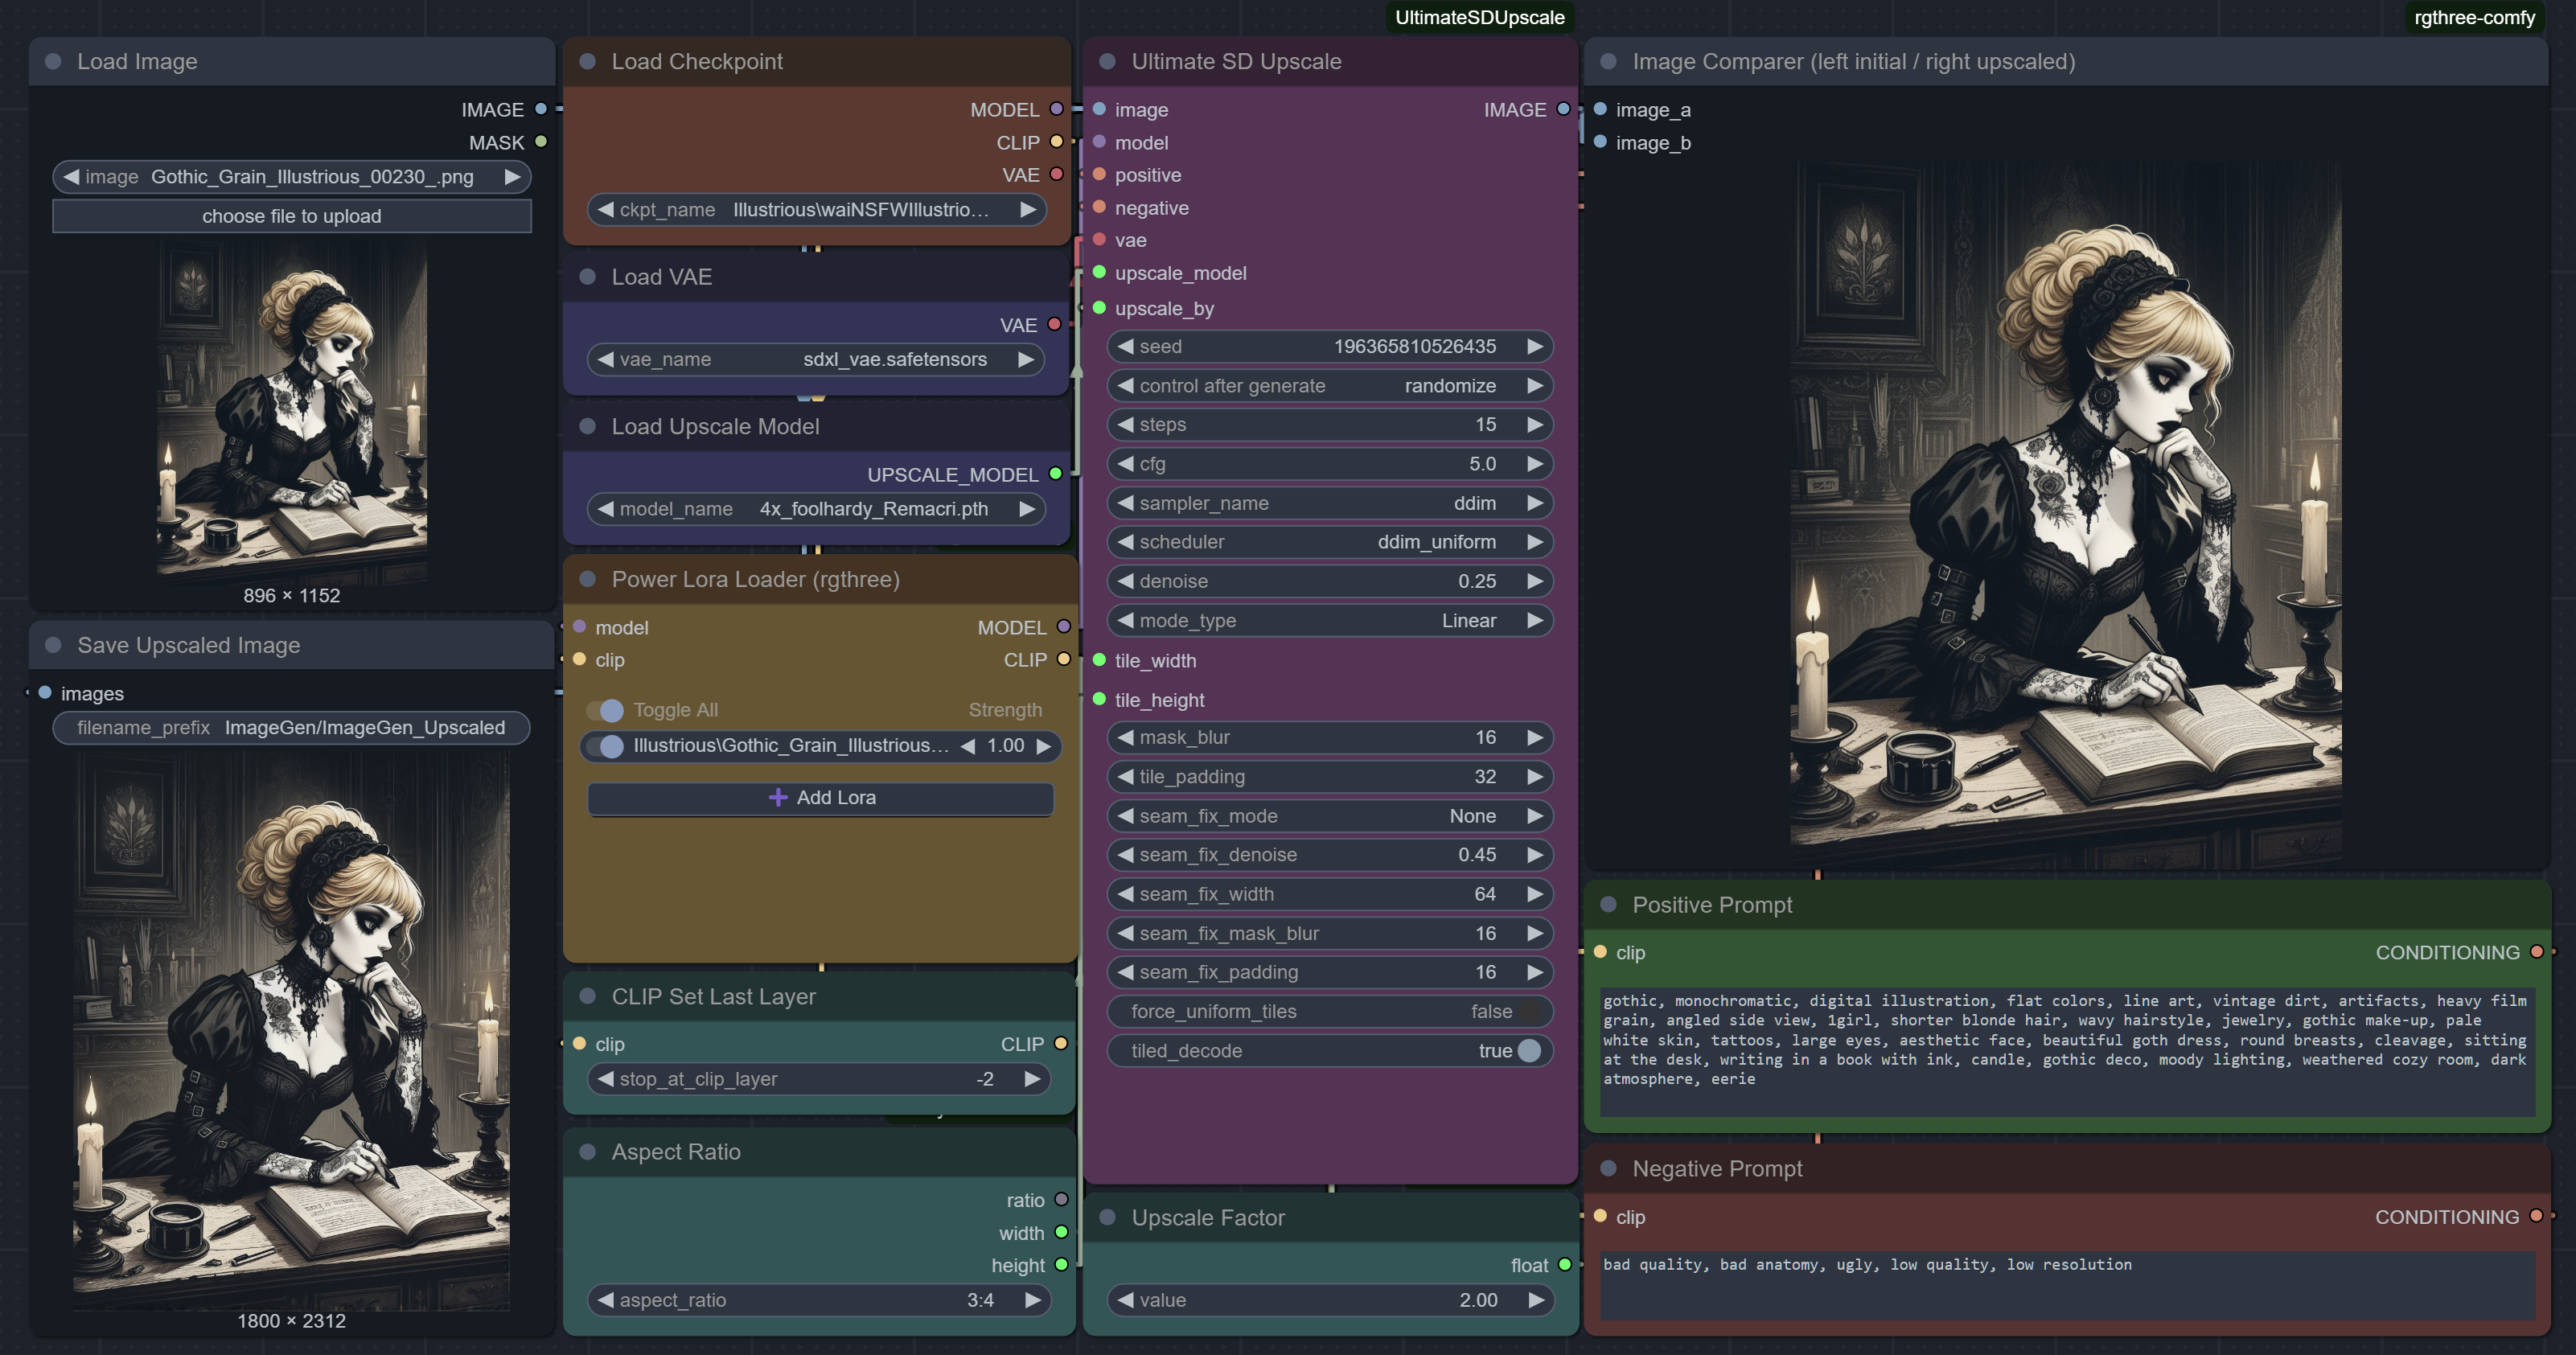Switch the Toggle All lora switch
Viewport: 2576px width, 1355px height.
606,710
